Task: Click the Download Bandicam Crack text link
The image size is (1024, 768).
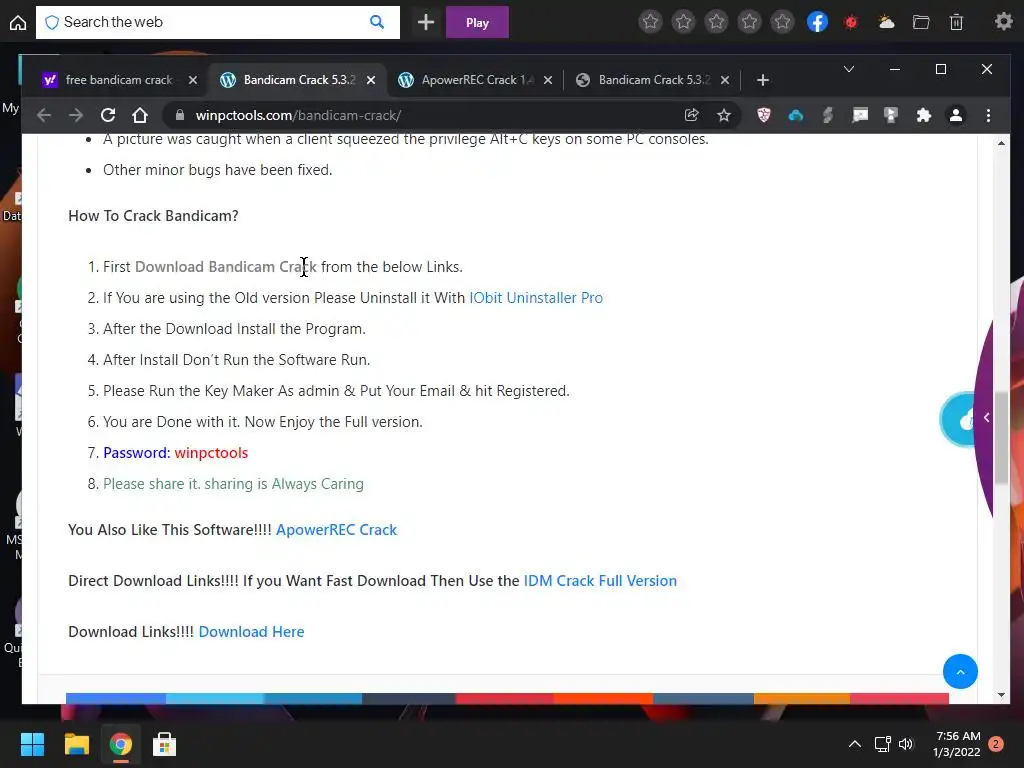Action: (x=225, y=267)
